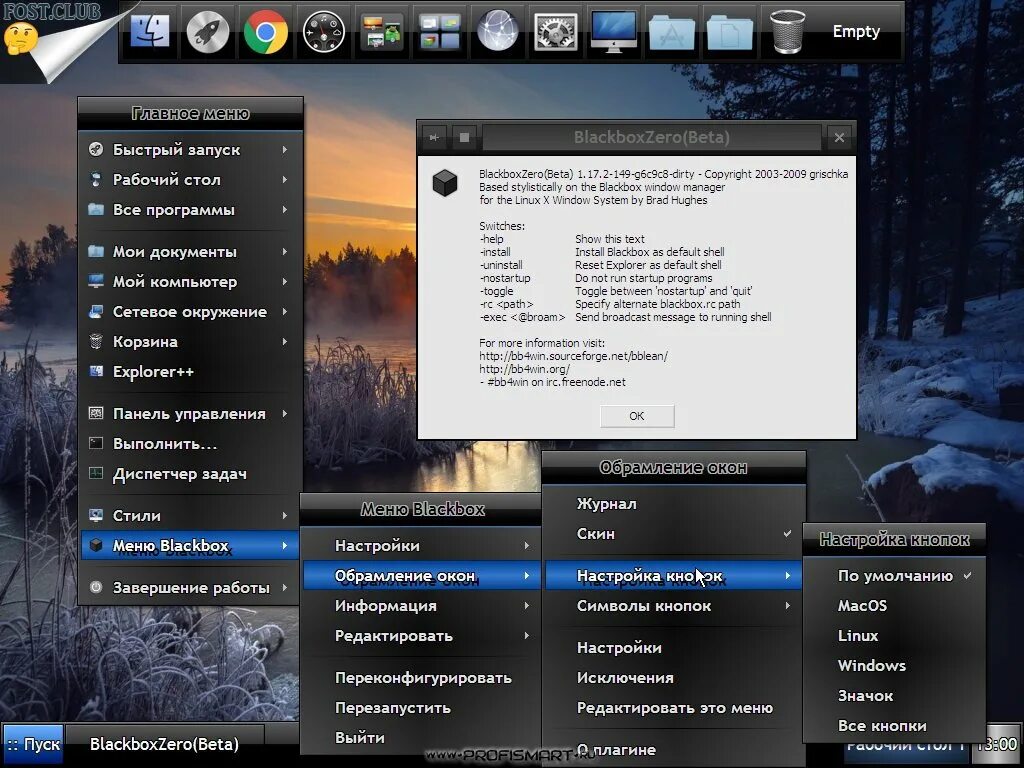This screenshot has width=1024, height=768.
Task: Launch the rocket Launchpad dock icon
Action: click(208, 31)
